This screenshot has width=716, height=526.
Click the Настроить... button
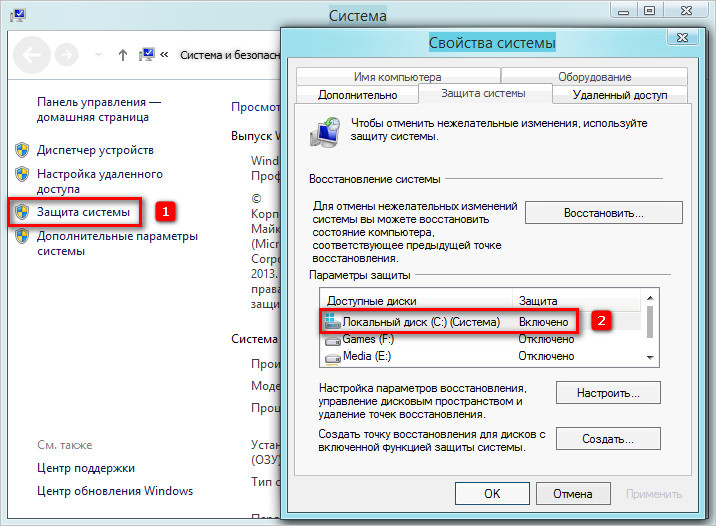click(x=608, y=393)
